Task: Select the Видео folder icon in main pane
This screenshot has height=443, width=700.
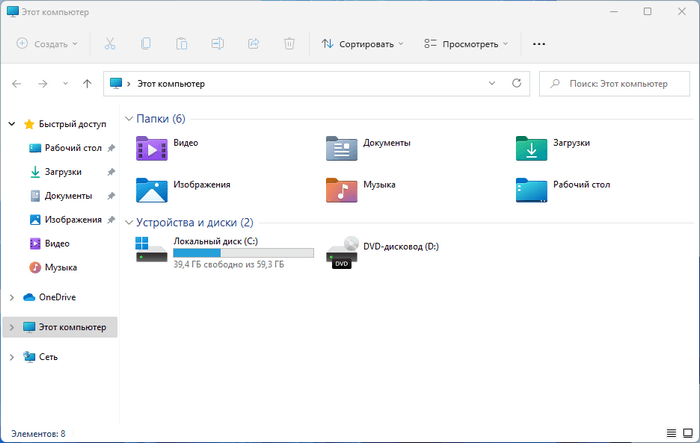Action: click(x=152, y=148)
